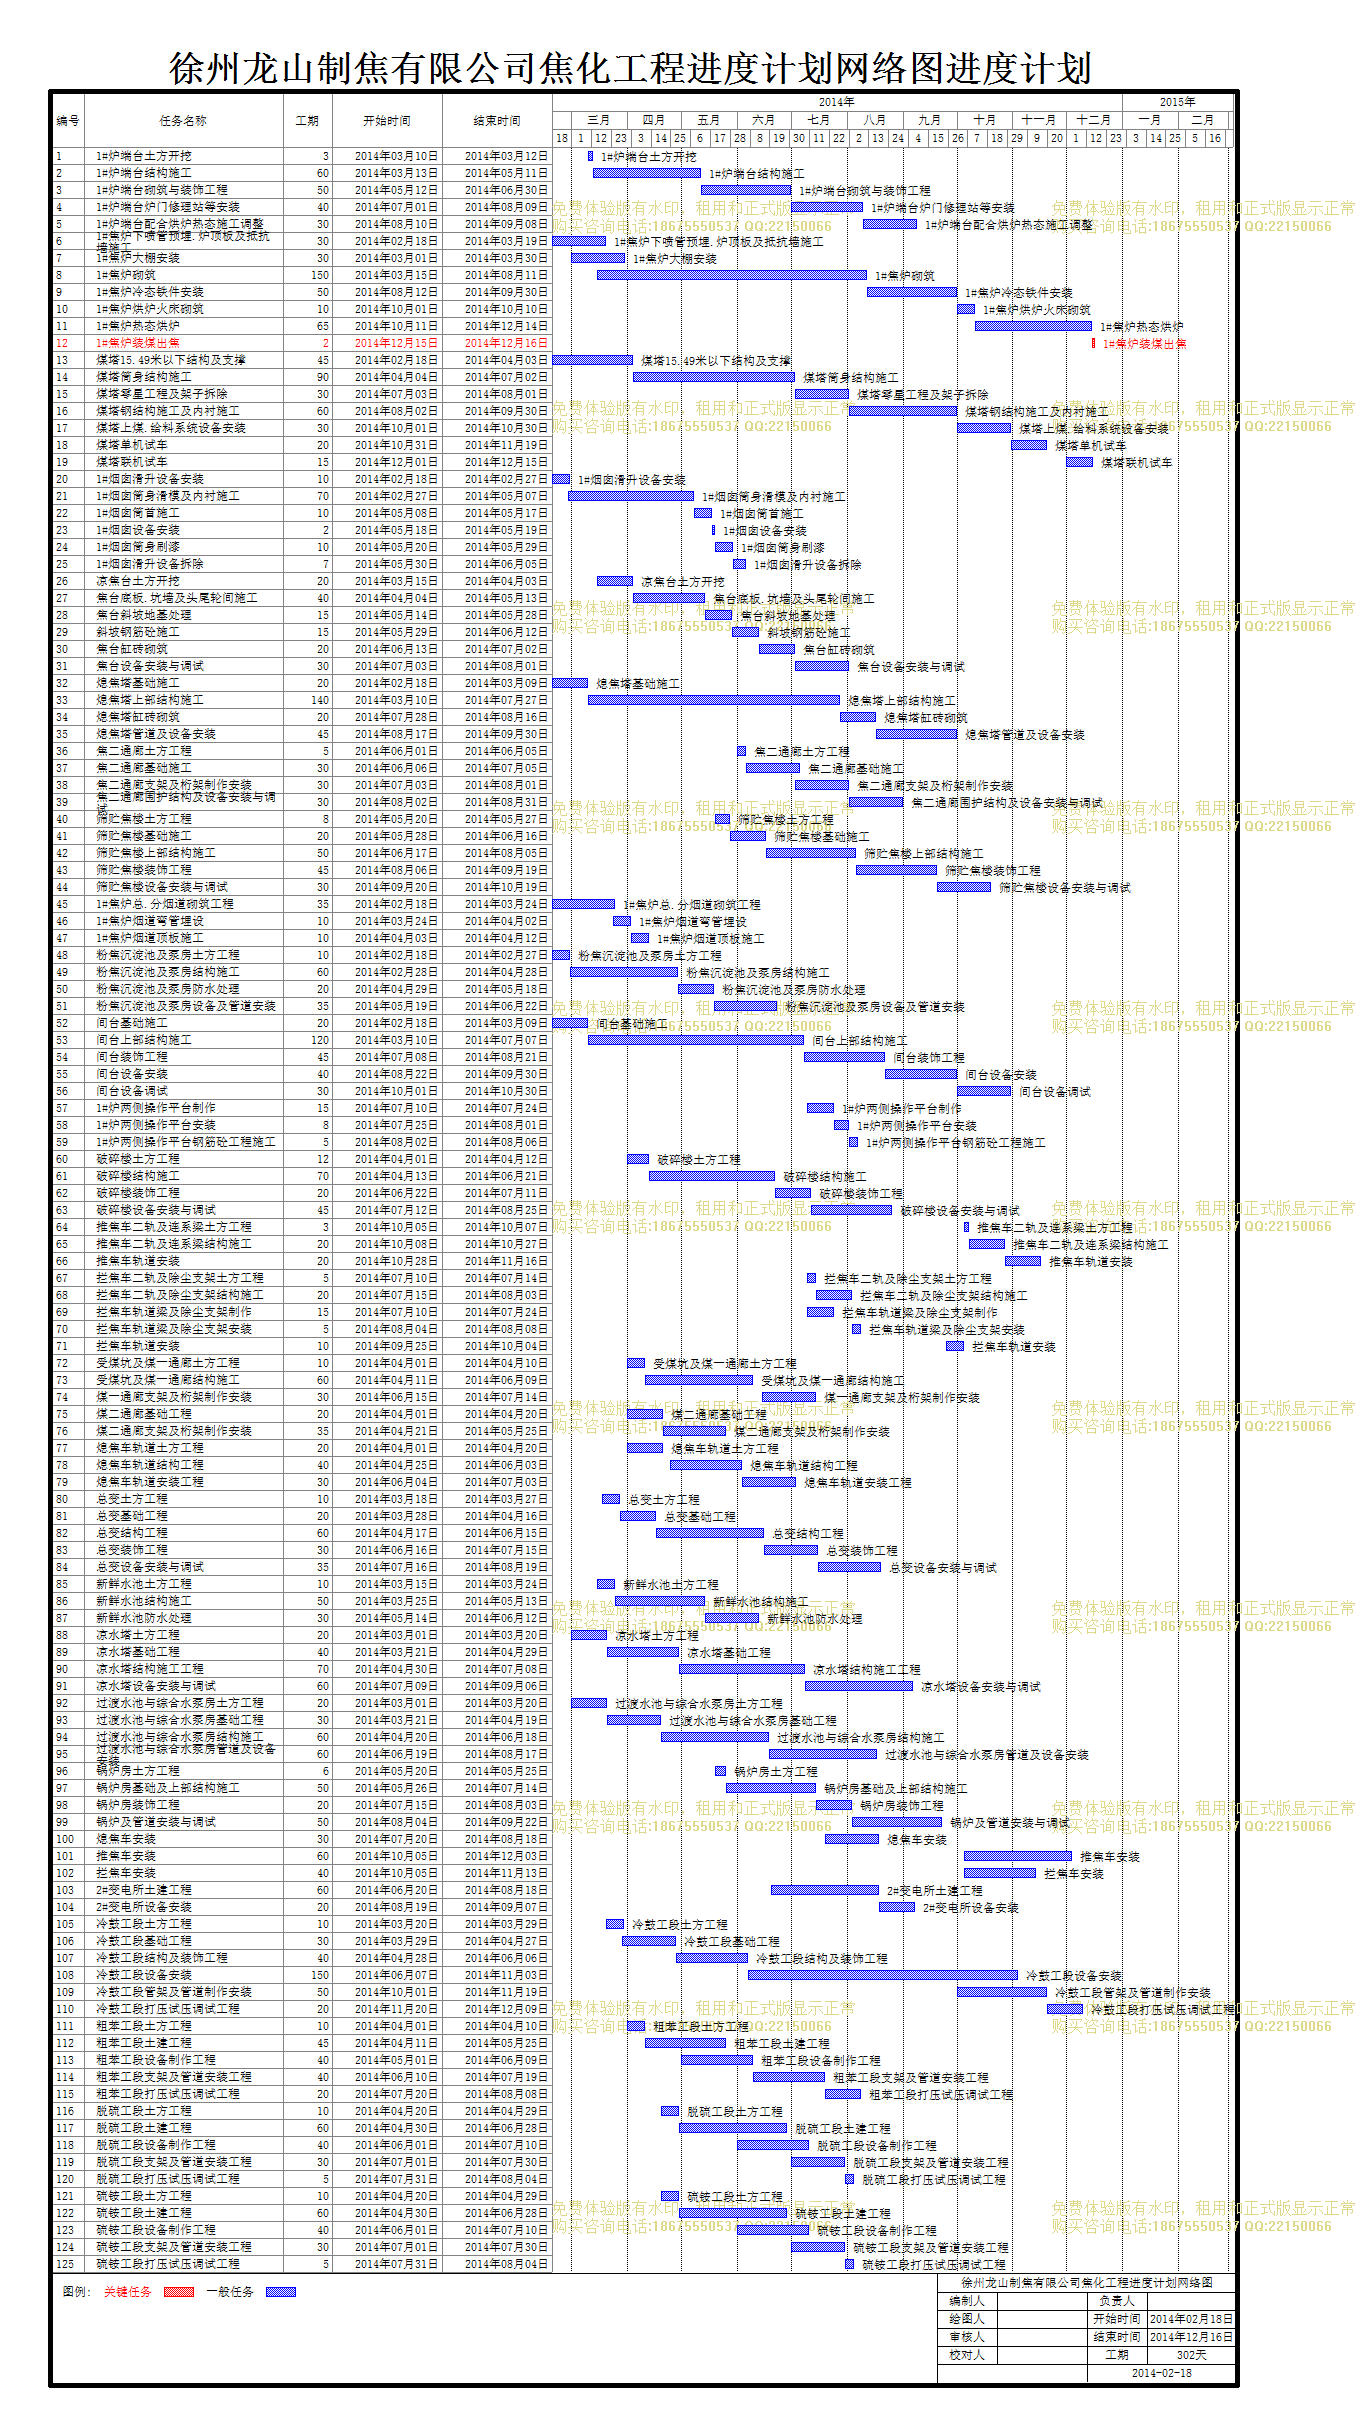Click the Gantt bar for 筛贮焦楼上部结构施工
Image resolution: width=1355 pixels, height=2434 pixels.
pos(811,853)
